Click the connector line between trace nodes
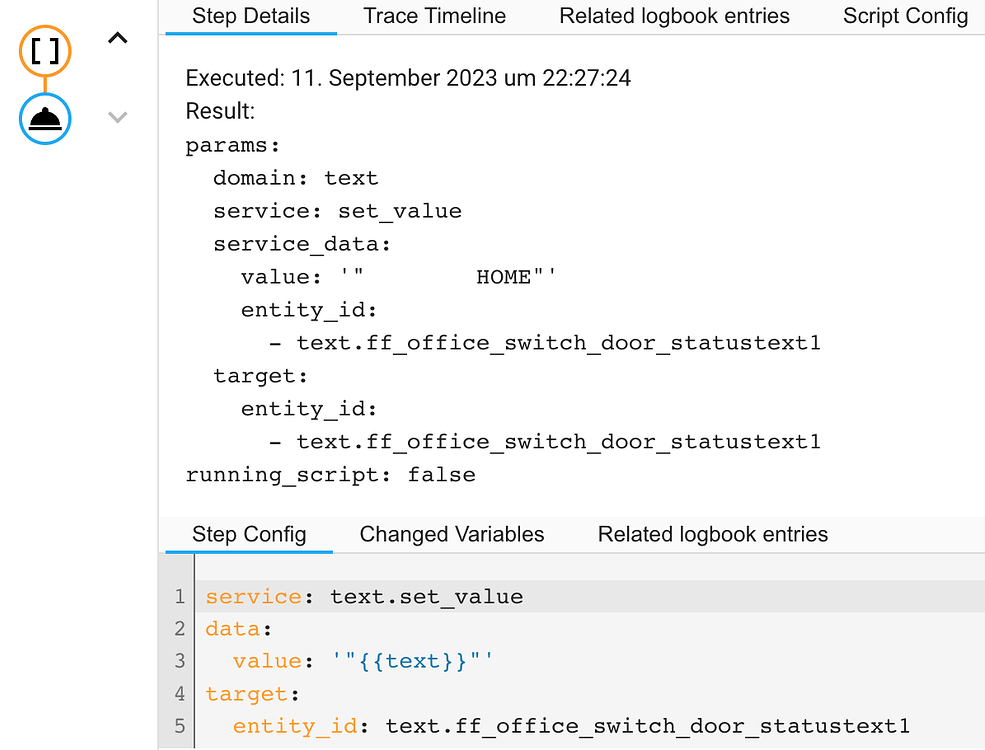 coord(44,84)
